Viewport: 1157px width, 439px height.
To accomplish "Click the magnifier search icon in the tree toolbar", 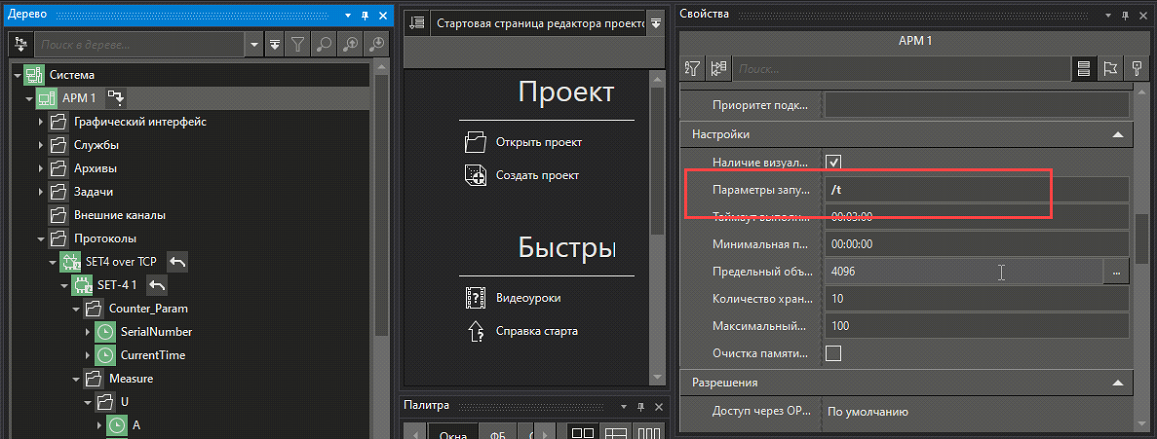I will coord(324,45).
